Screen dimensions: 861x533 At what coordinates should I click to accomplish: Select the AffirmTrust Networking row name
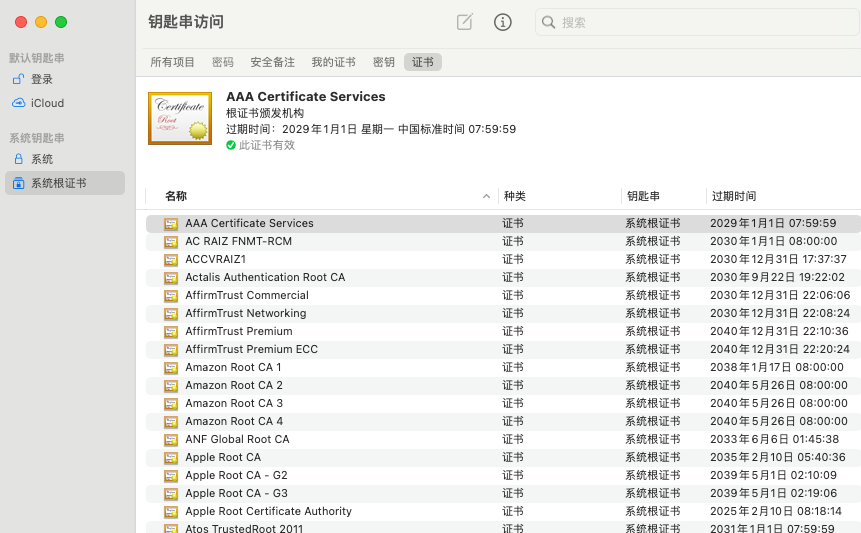click(x=245, y=313)
